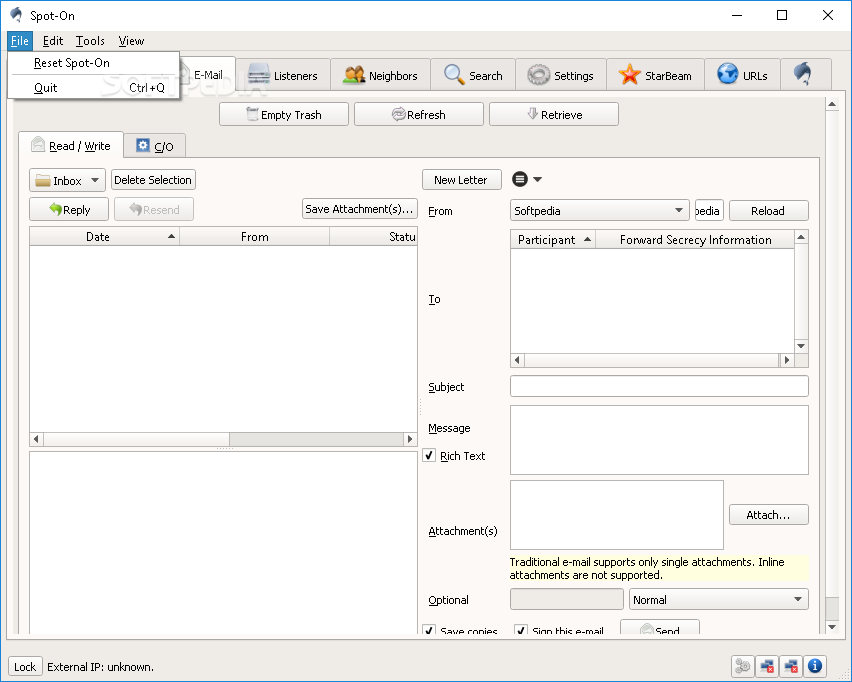Screen dimensions: 852x682
Task: Click the Attachment(s) list box
Action: click(x=617, y=515)
